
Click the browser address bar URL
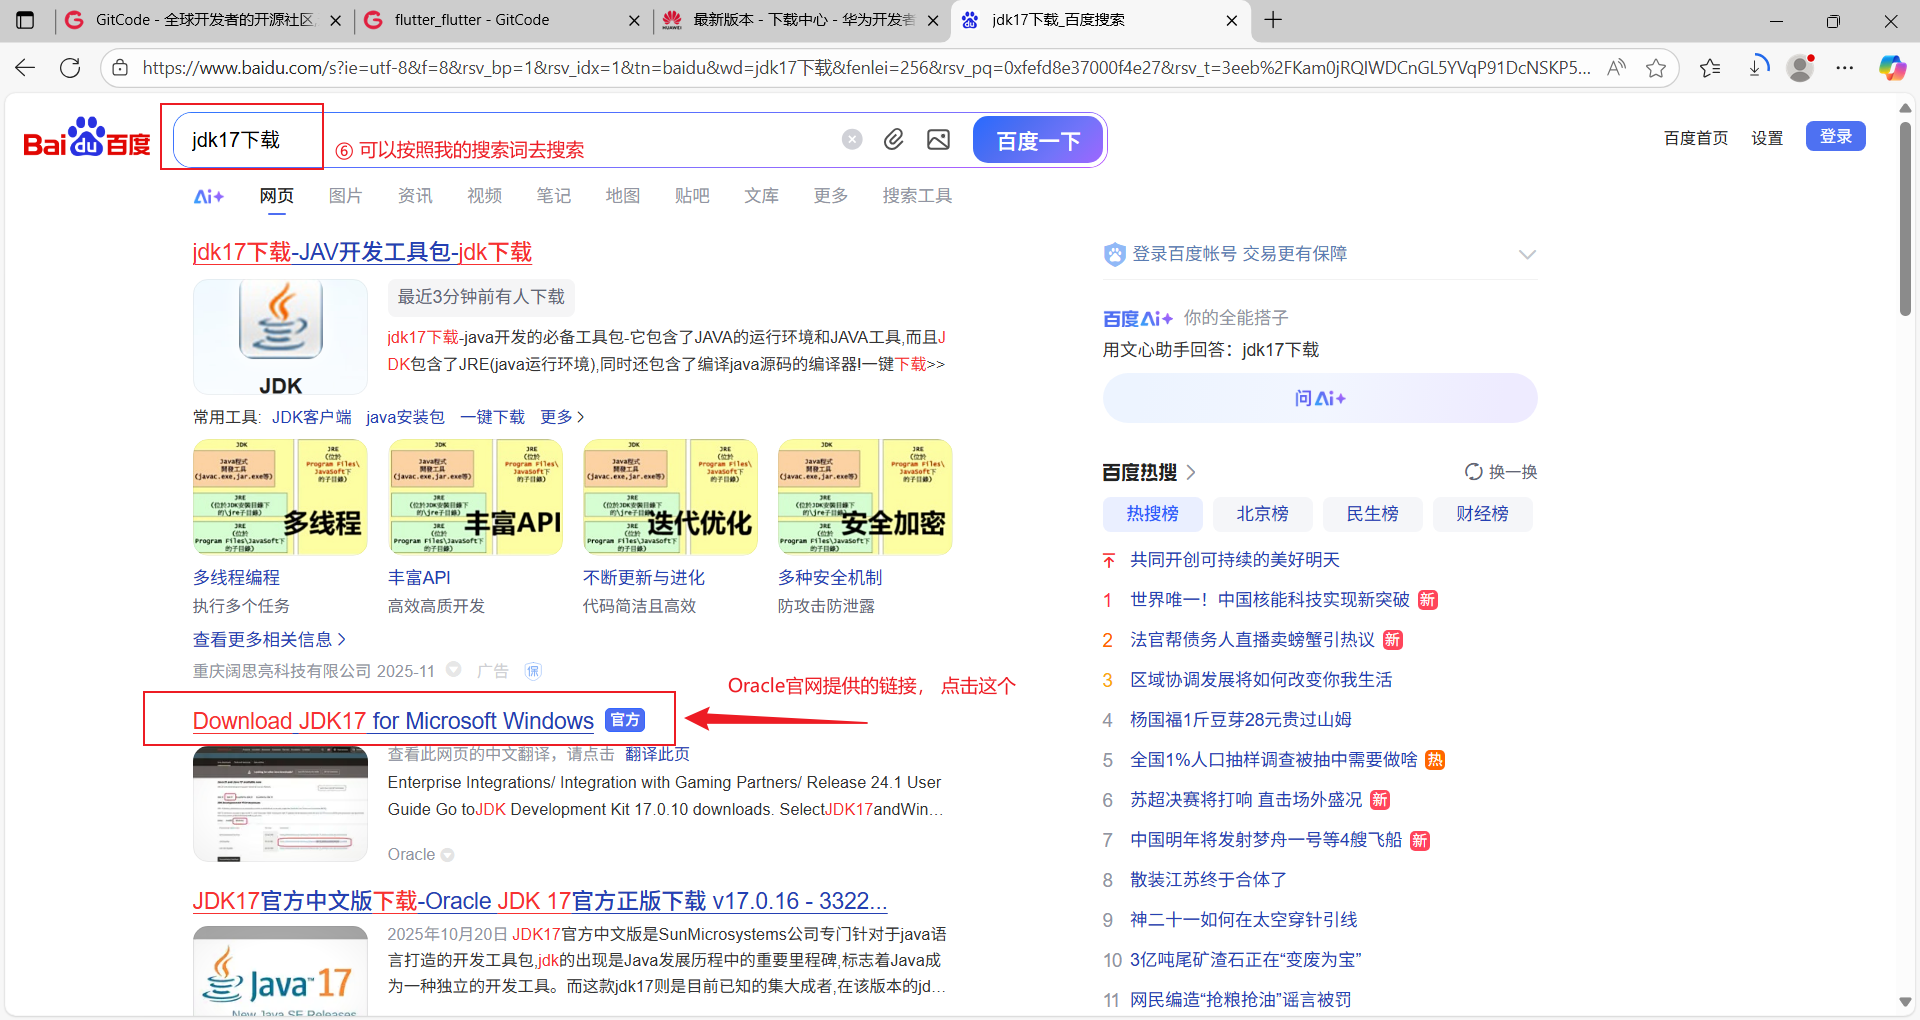866,68
